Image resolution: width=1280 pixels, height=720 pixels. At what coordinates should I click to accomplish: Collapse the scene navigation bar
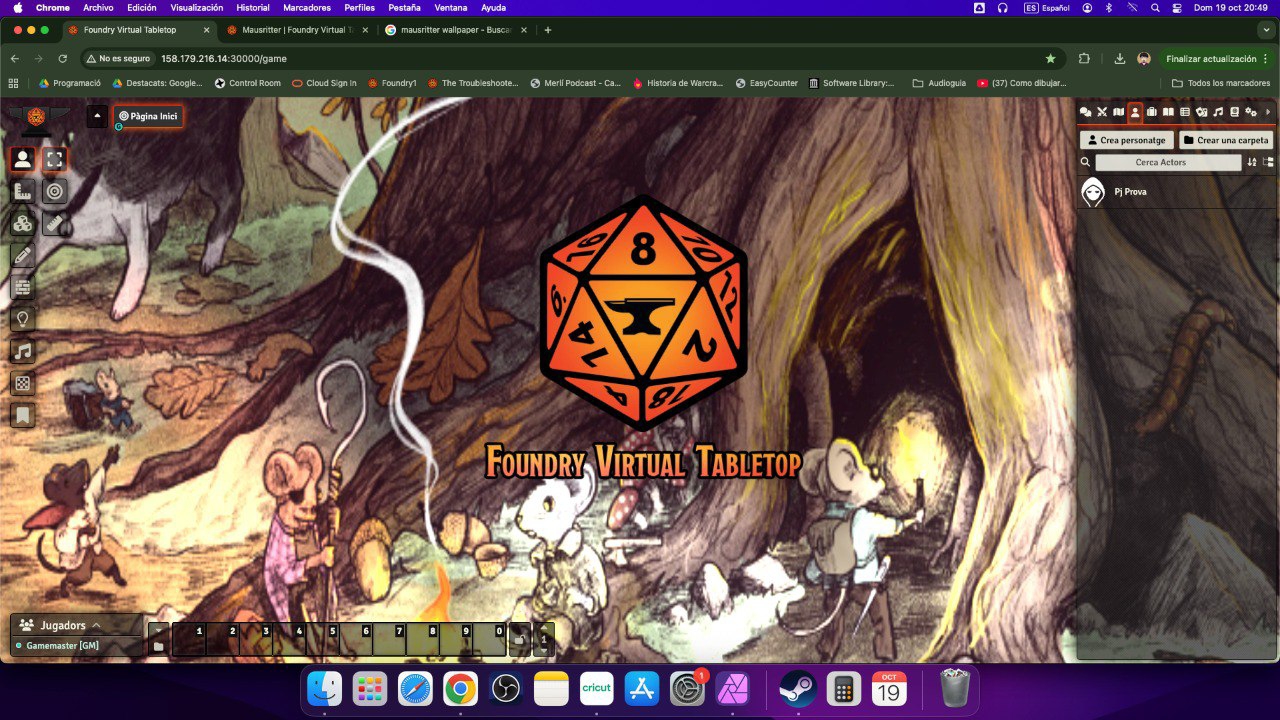tap(96, 116)
